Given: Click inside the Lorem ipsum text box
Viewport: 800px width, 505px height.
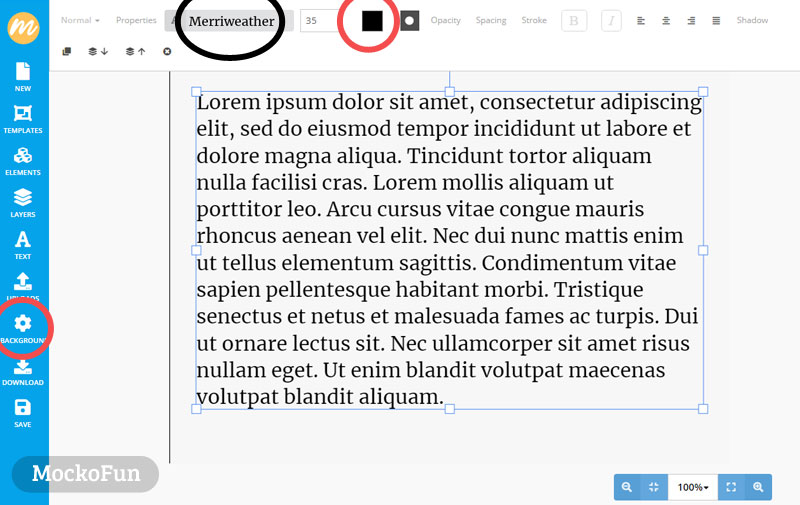Looking at the screenshot, I should tap(449, 250).
